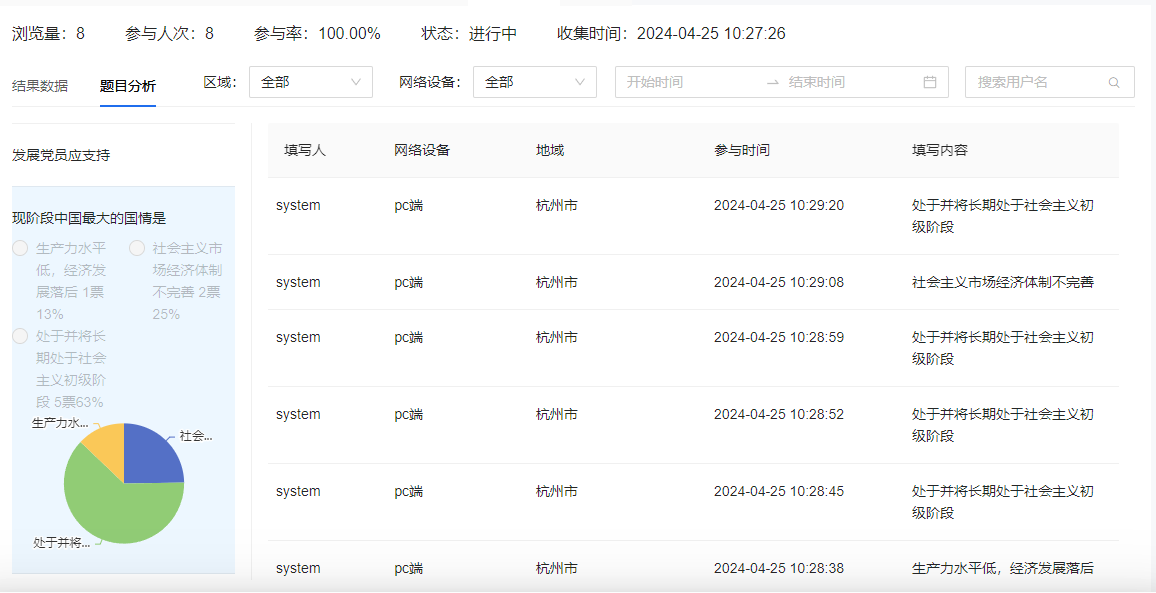Viewport: 1156px width, 593px height.
Task: Select radio option 社会主义市场经济体制不完善
Action: tap(137, 248)
